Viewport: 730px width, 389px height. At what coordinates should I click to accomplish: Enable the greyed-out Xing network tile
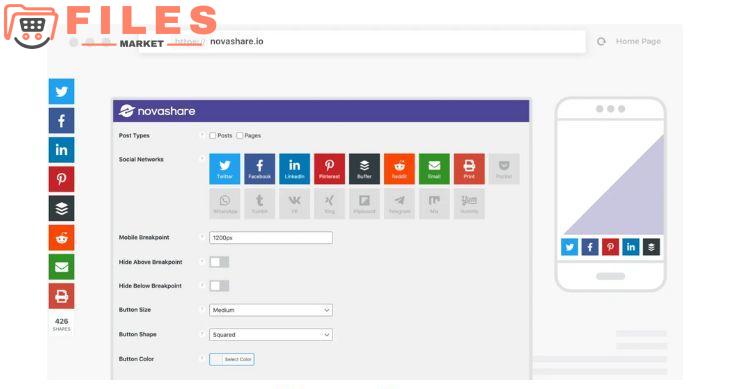click(330, 204)
